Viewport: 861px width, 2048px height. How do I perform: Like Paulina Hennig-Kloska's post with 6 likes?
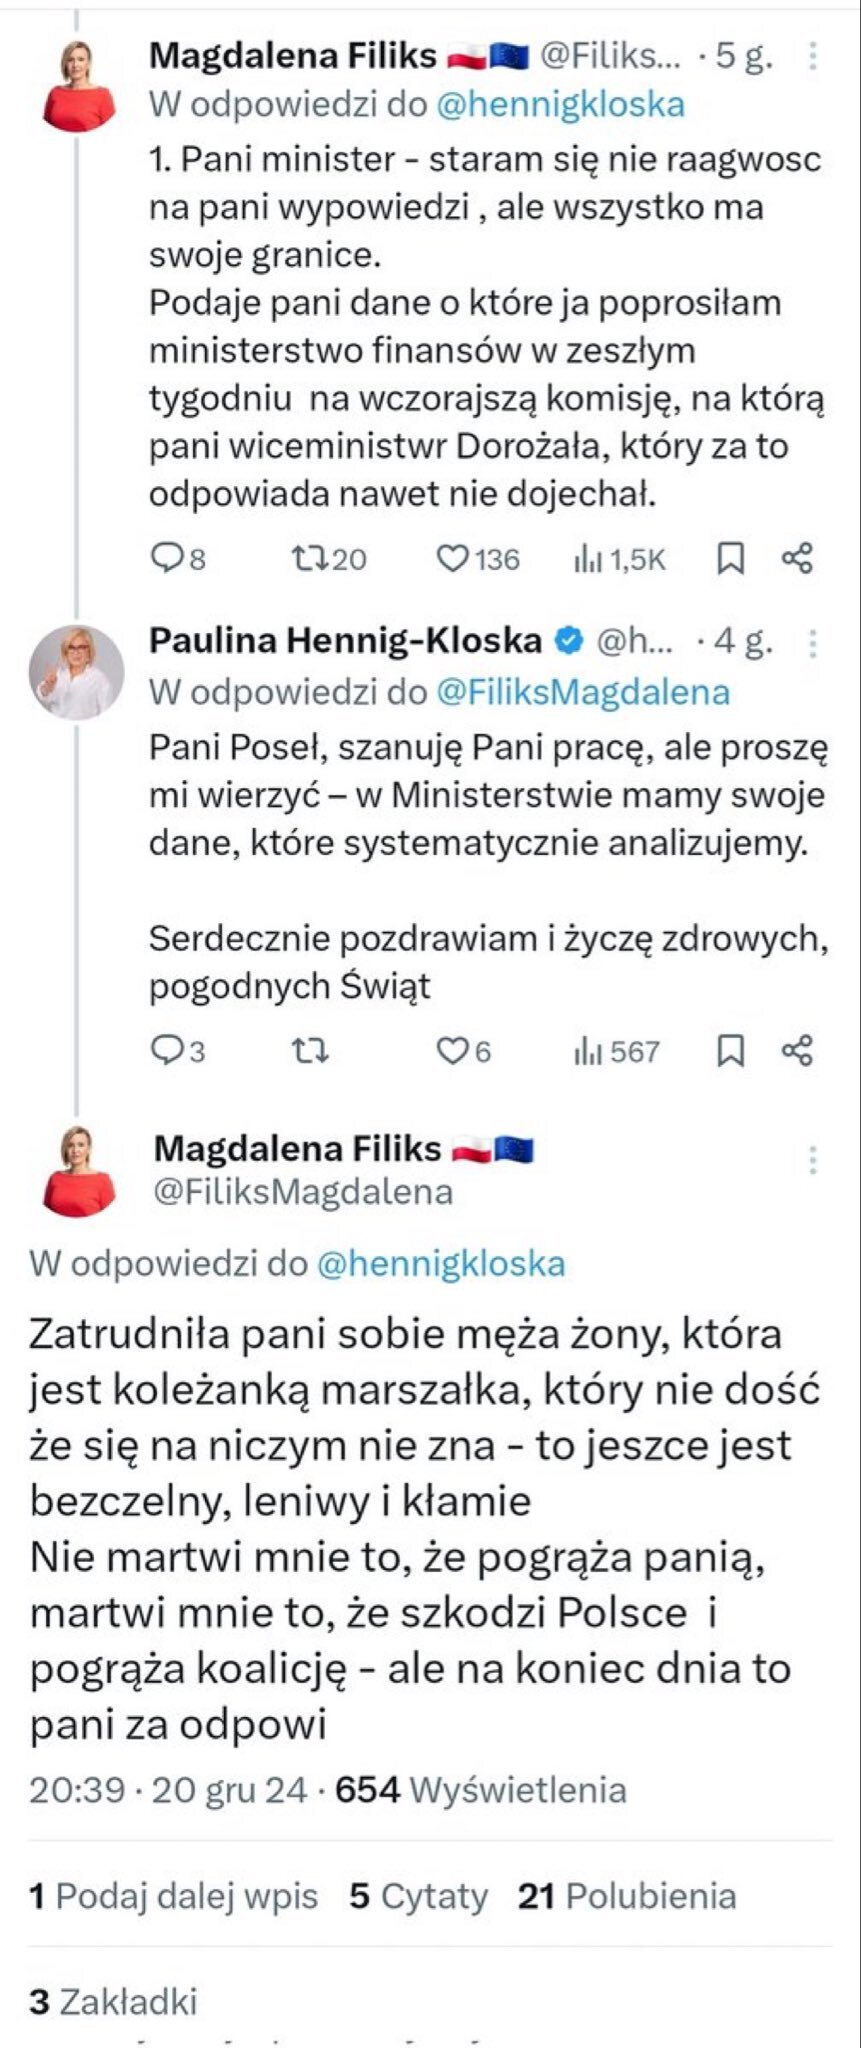453,1050
